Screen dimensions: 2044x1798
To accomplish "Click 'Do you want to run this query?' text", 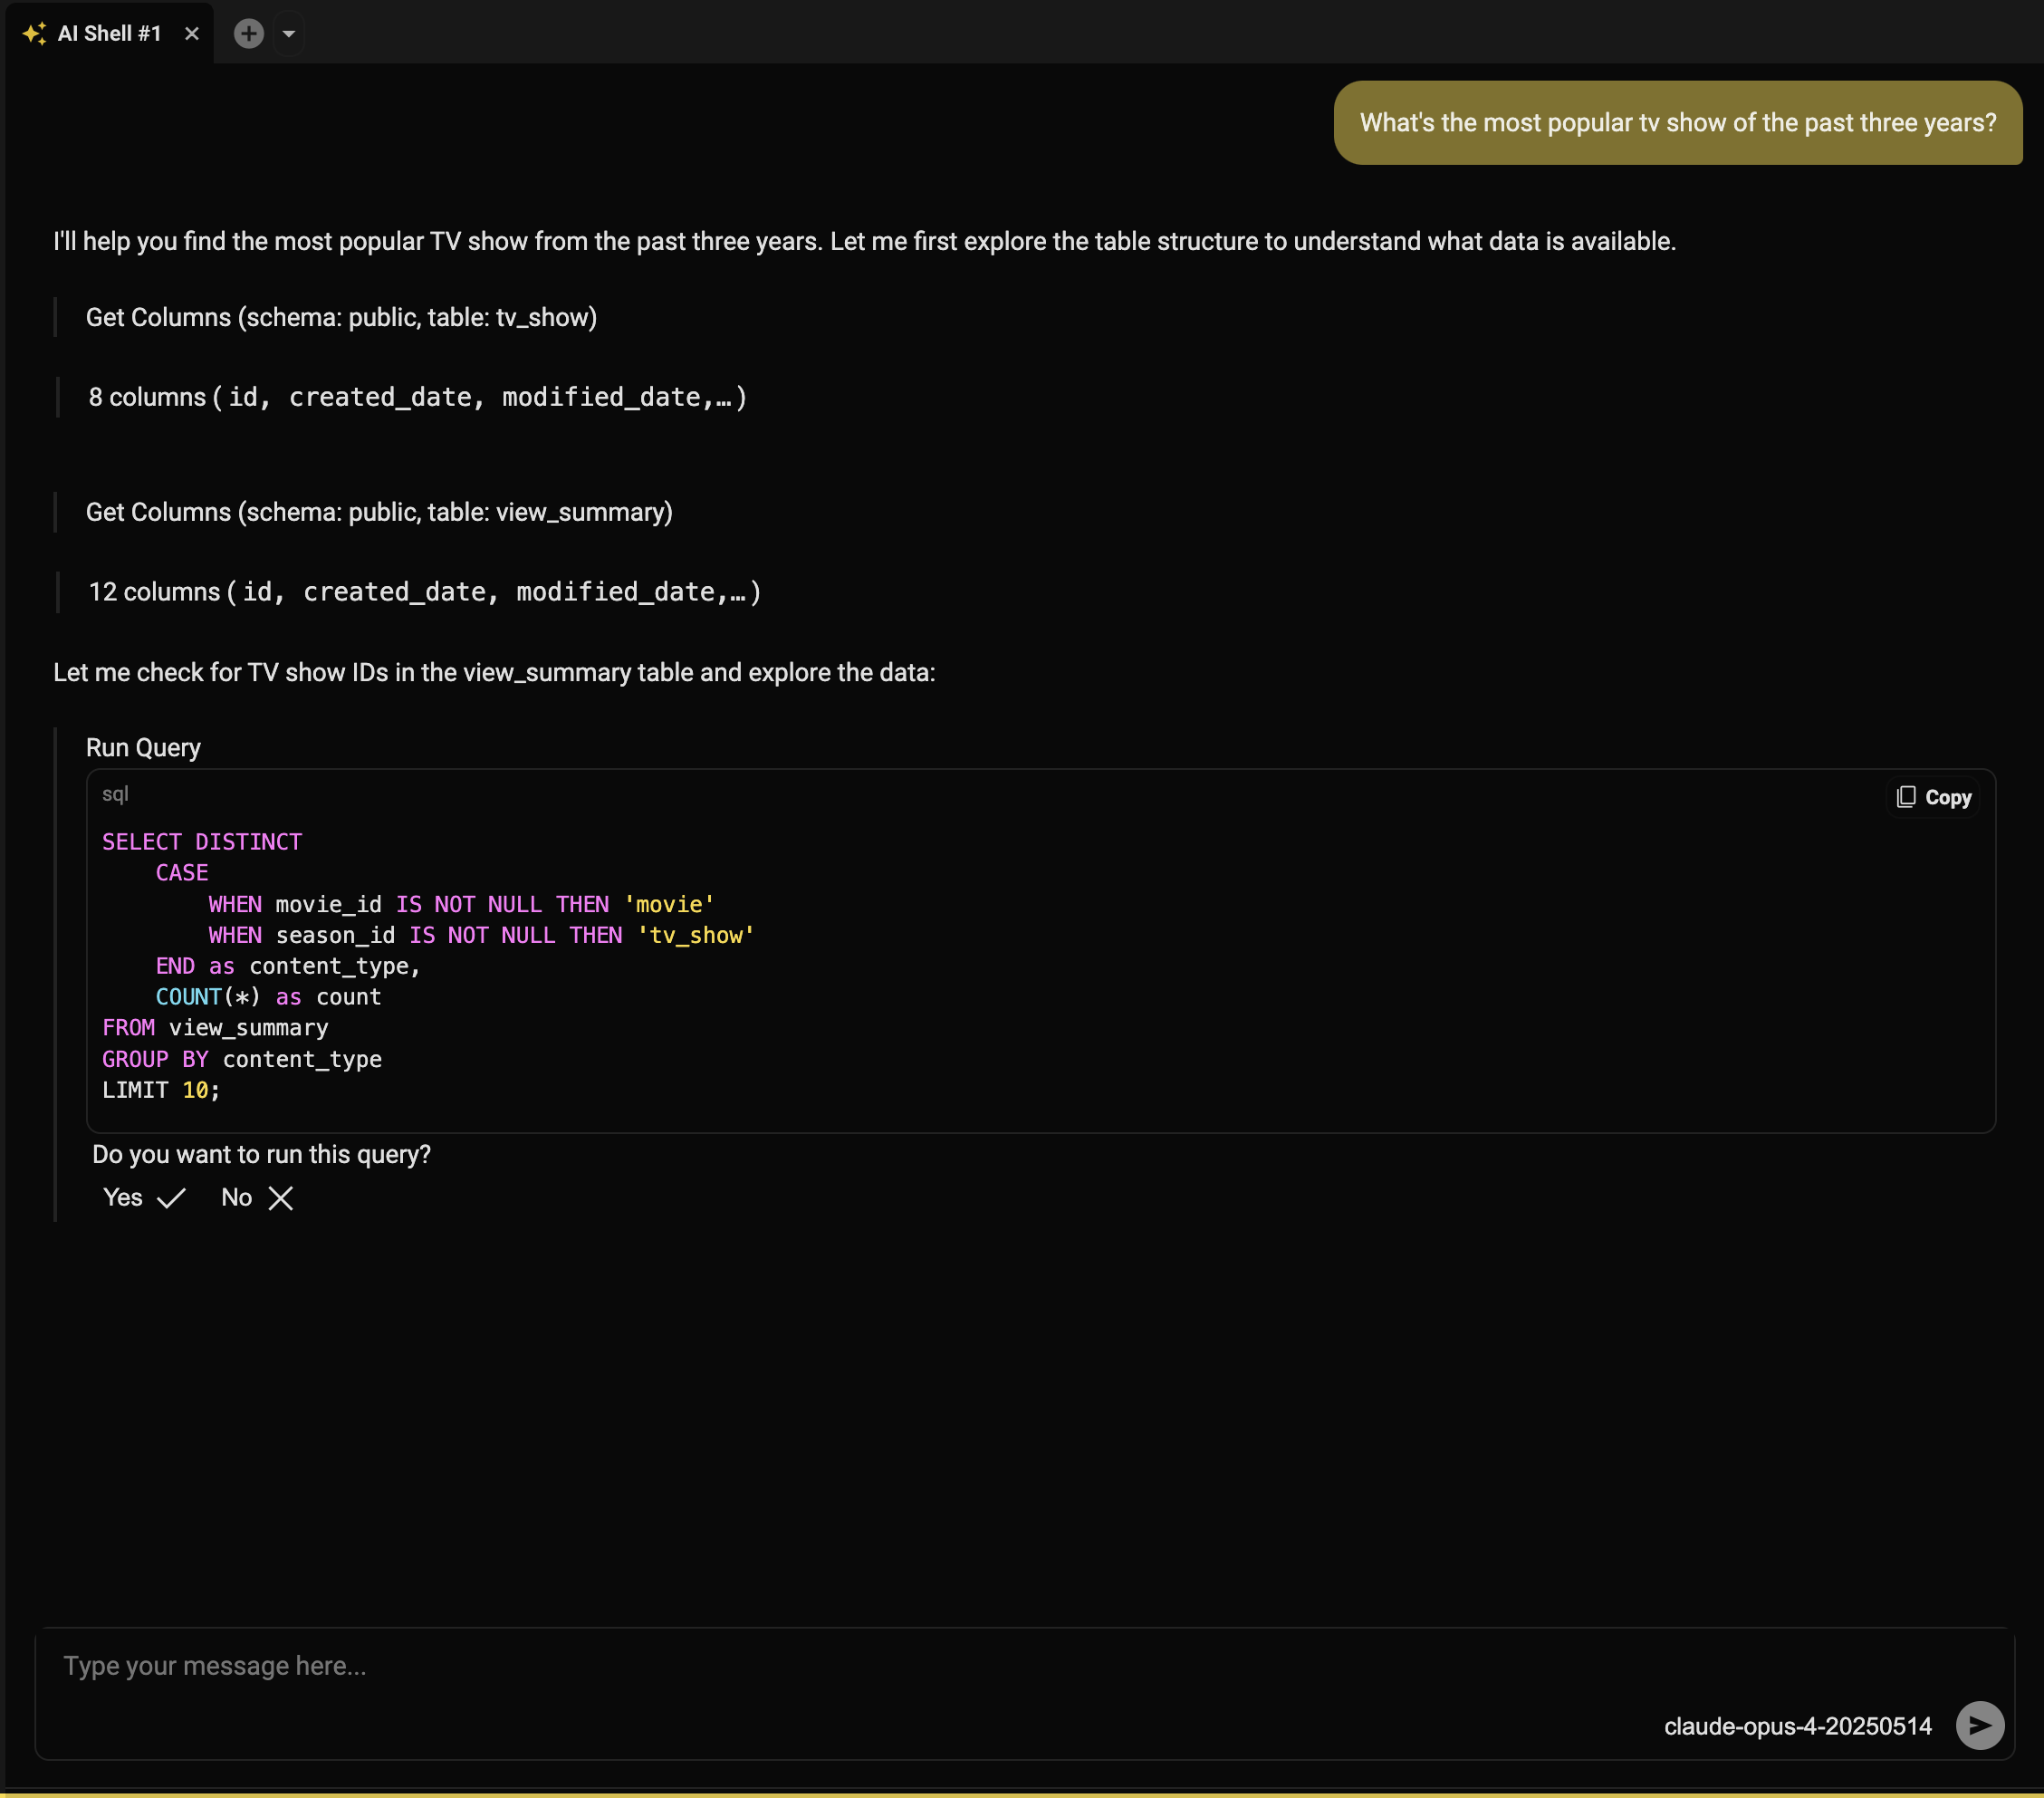I will tap(262, 1154).
